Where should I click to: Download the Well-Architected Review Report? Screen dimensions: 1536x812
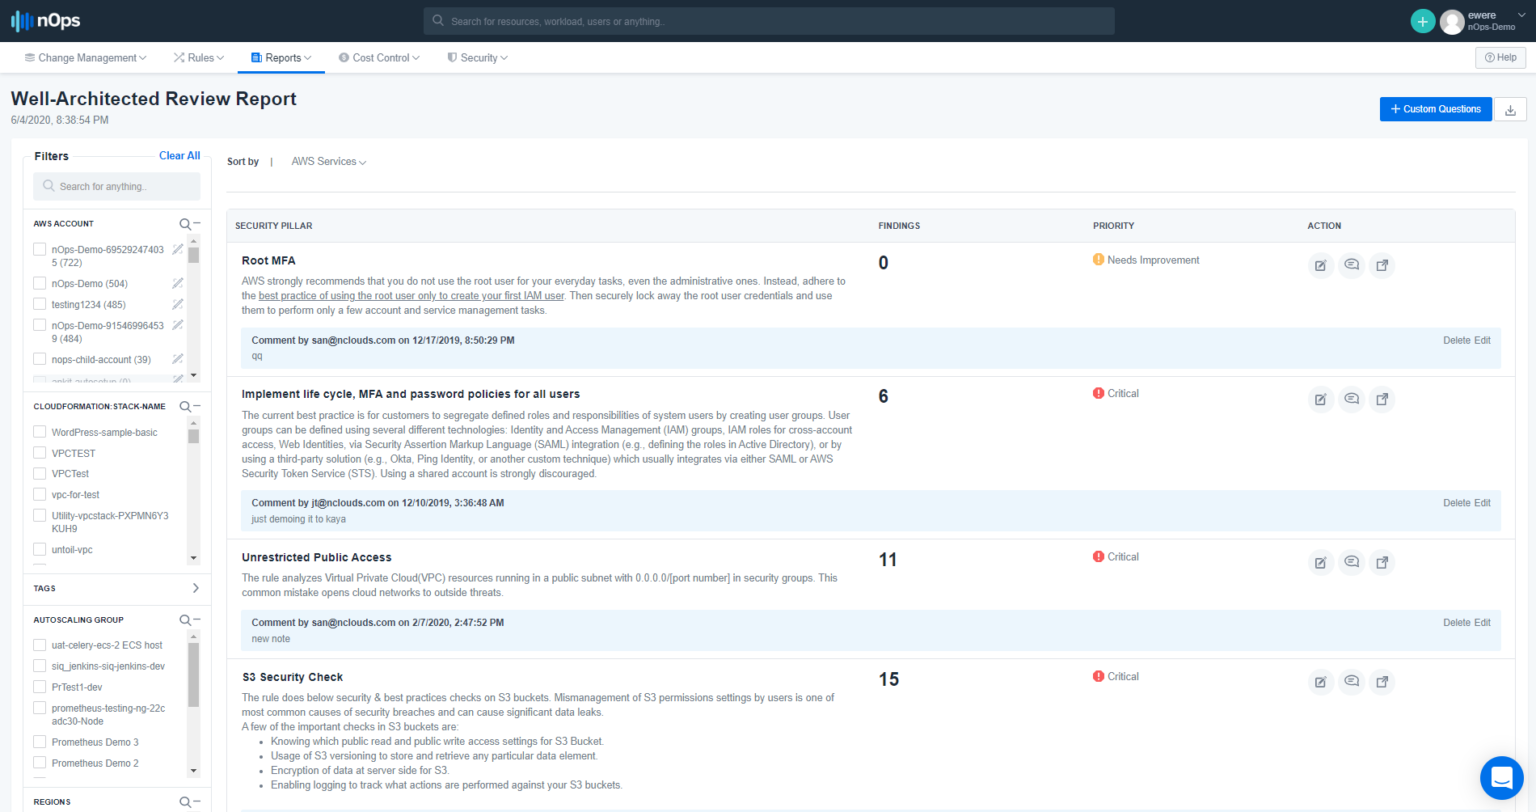pos(1510,109)
